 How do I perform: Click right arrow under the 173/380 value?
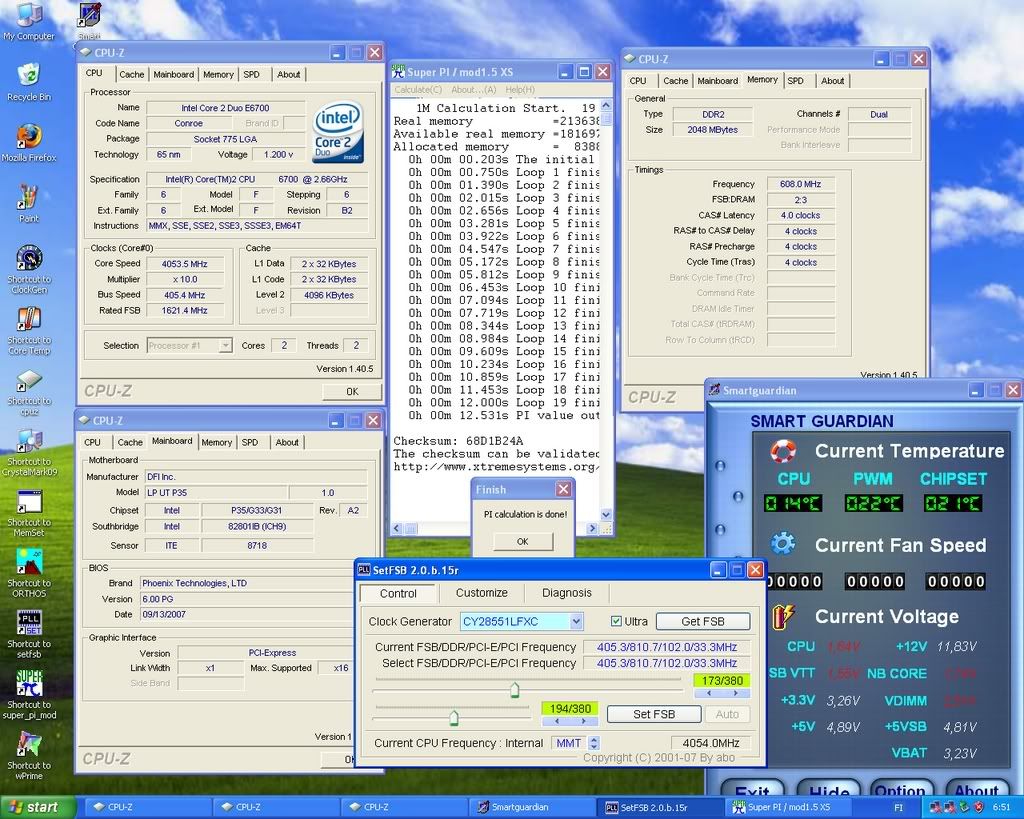click(x=736, y=693)
